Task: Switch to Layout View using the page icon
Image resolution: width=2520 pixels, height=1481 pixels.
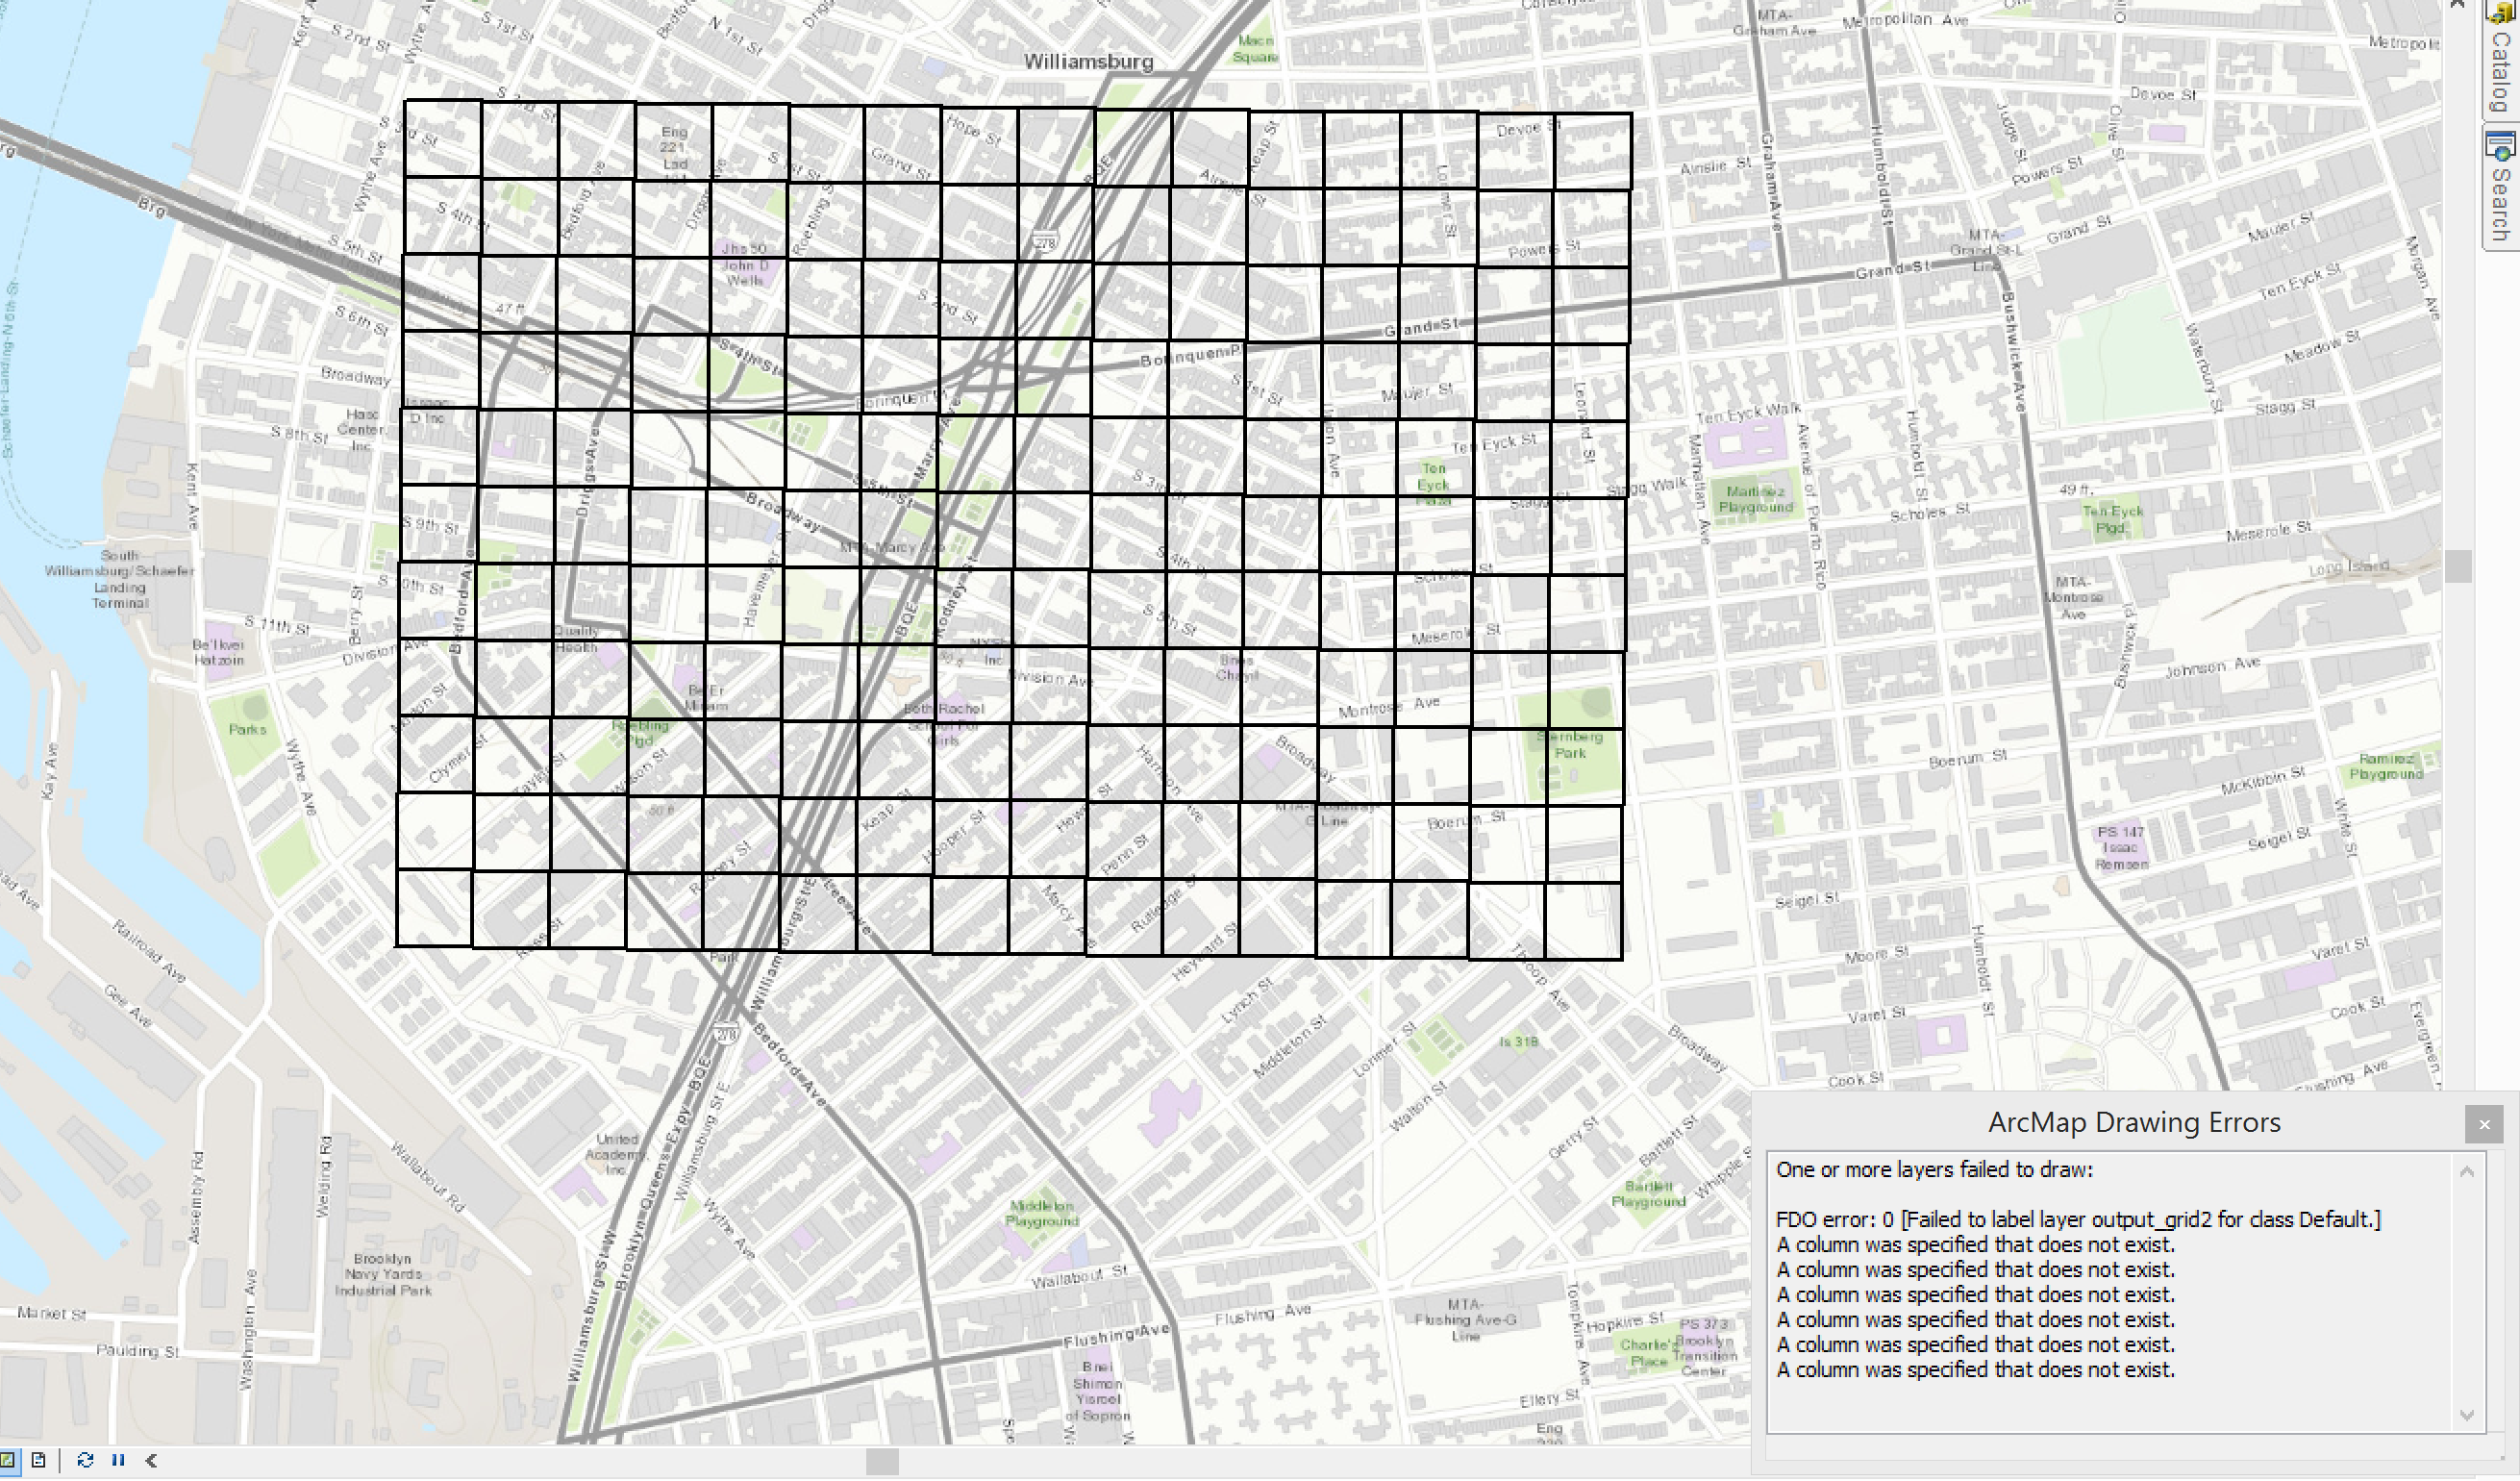Action: [x=38, y=1462]
